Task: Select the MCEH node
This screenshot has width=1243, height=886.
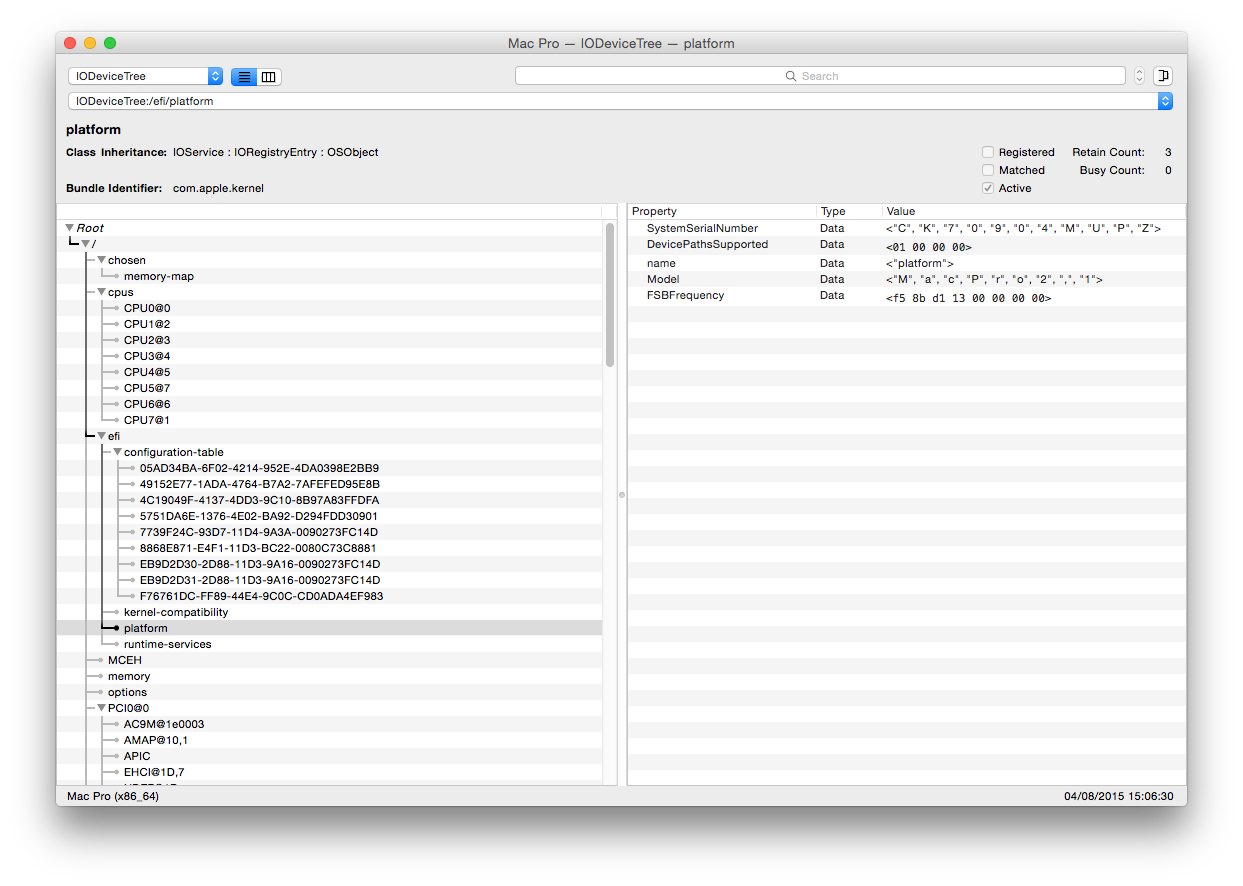Action: pyautogui.click(x=125, y=660)
